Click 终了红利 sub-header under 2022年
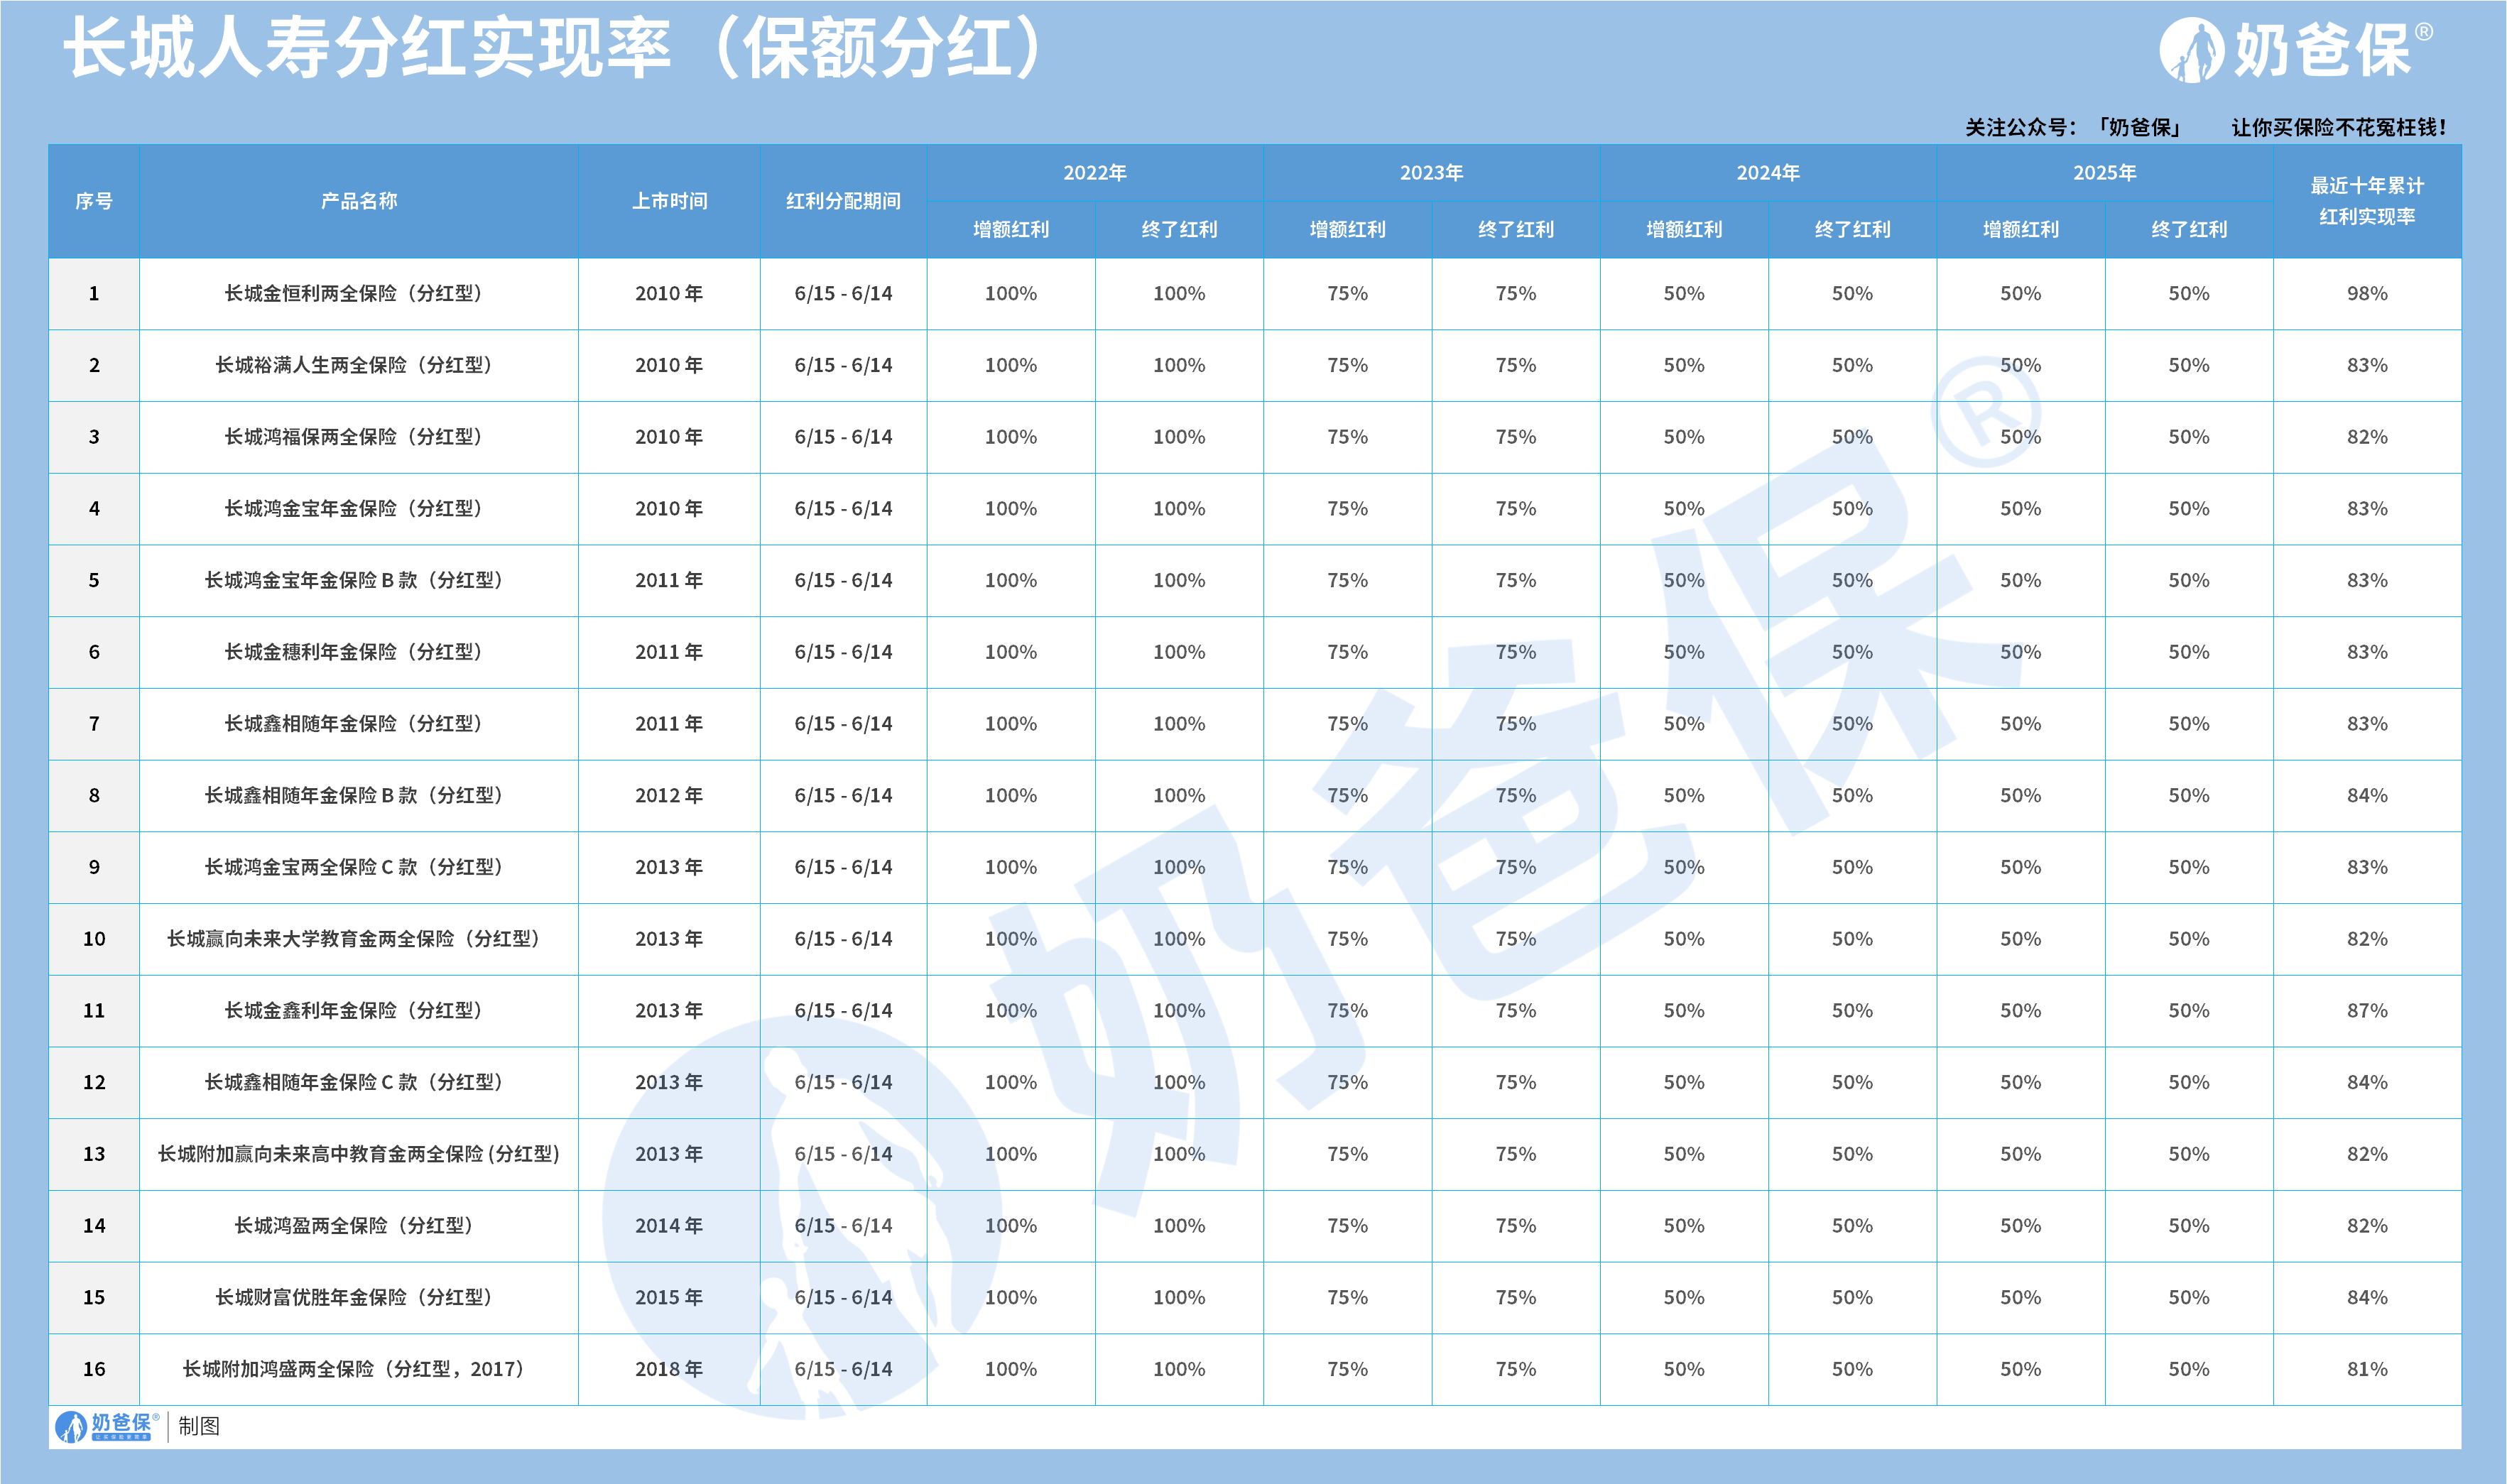This screenshot has width=2507, height=1484. click(1179, 229)
